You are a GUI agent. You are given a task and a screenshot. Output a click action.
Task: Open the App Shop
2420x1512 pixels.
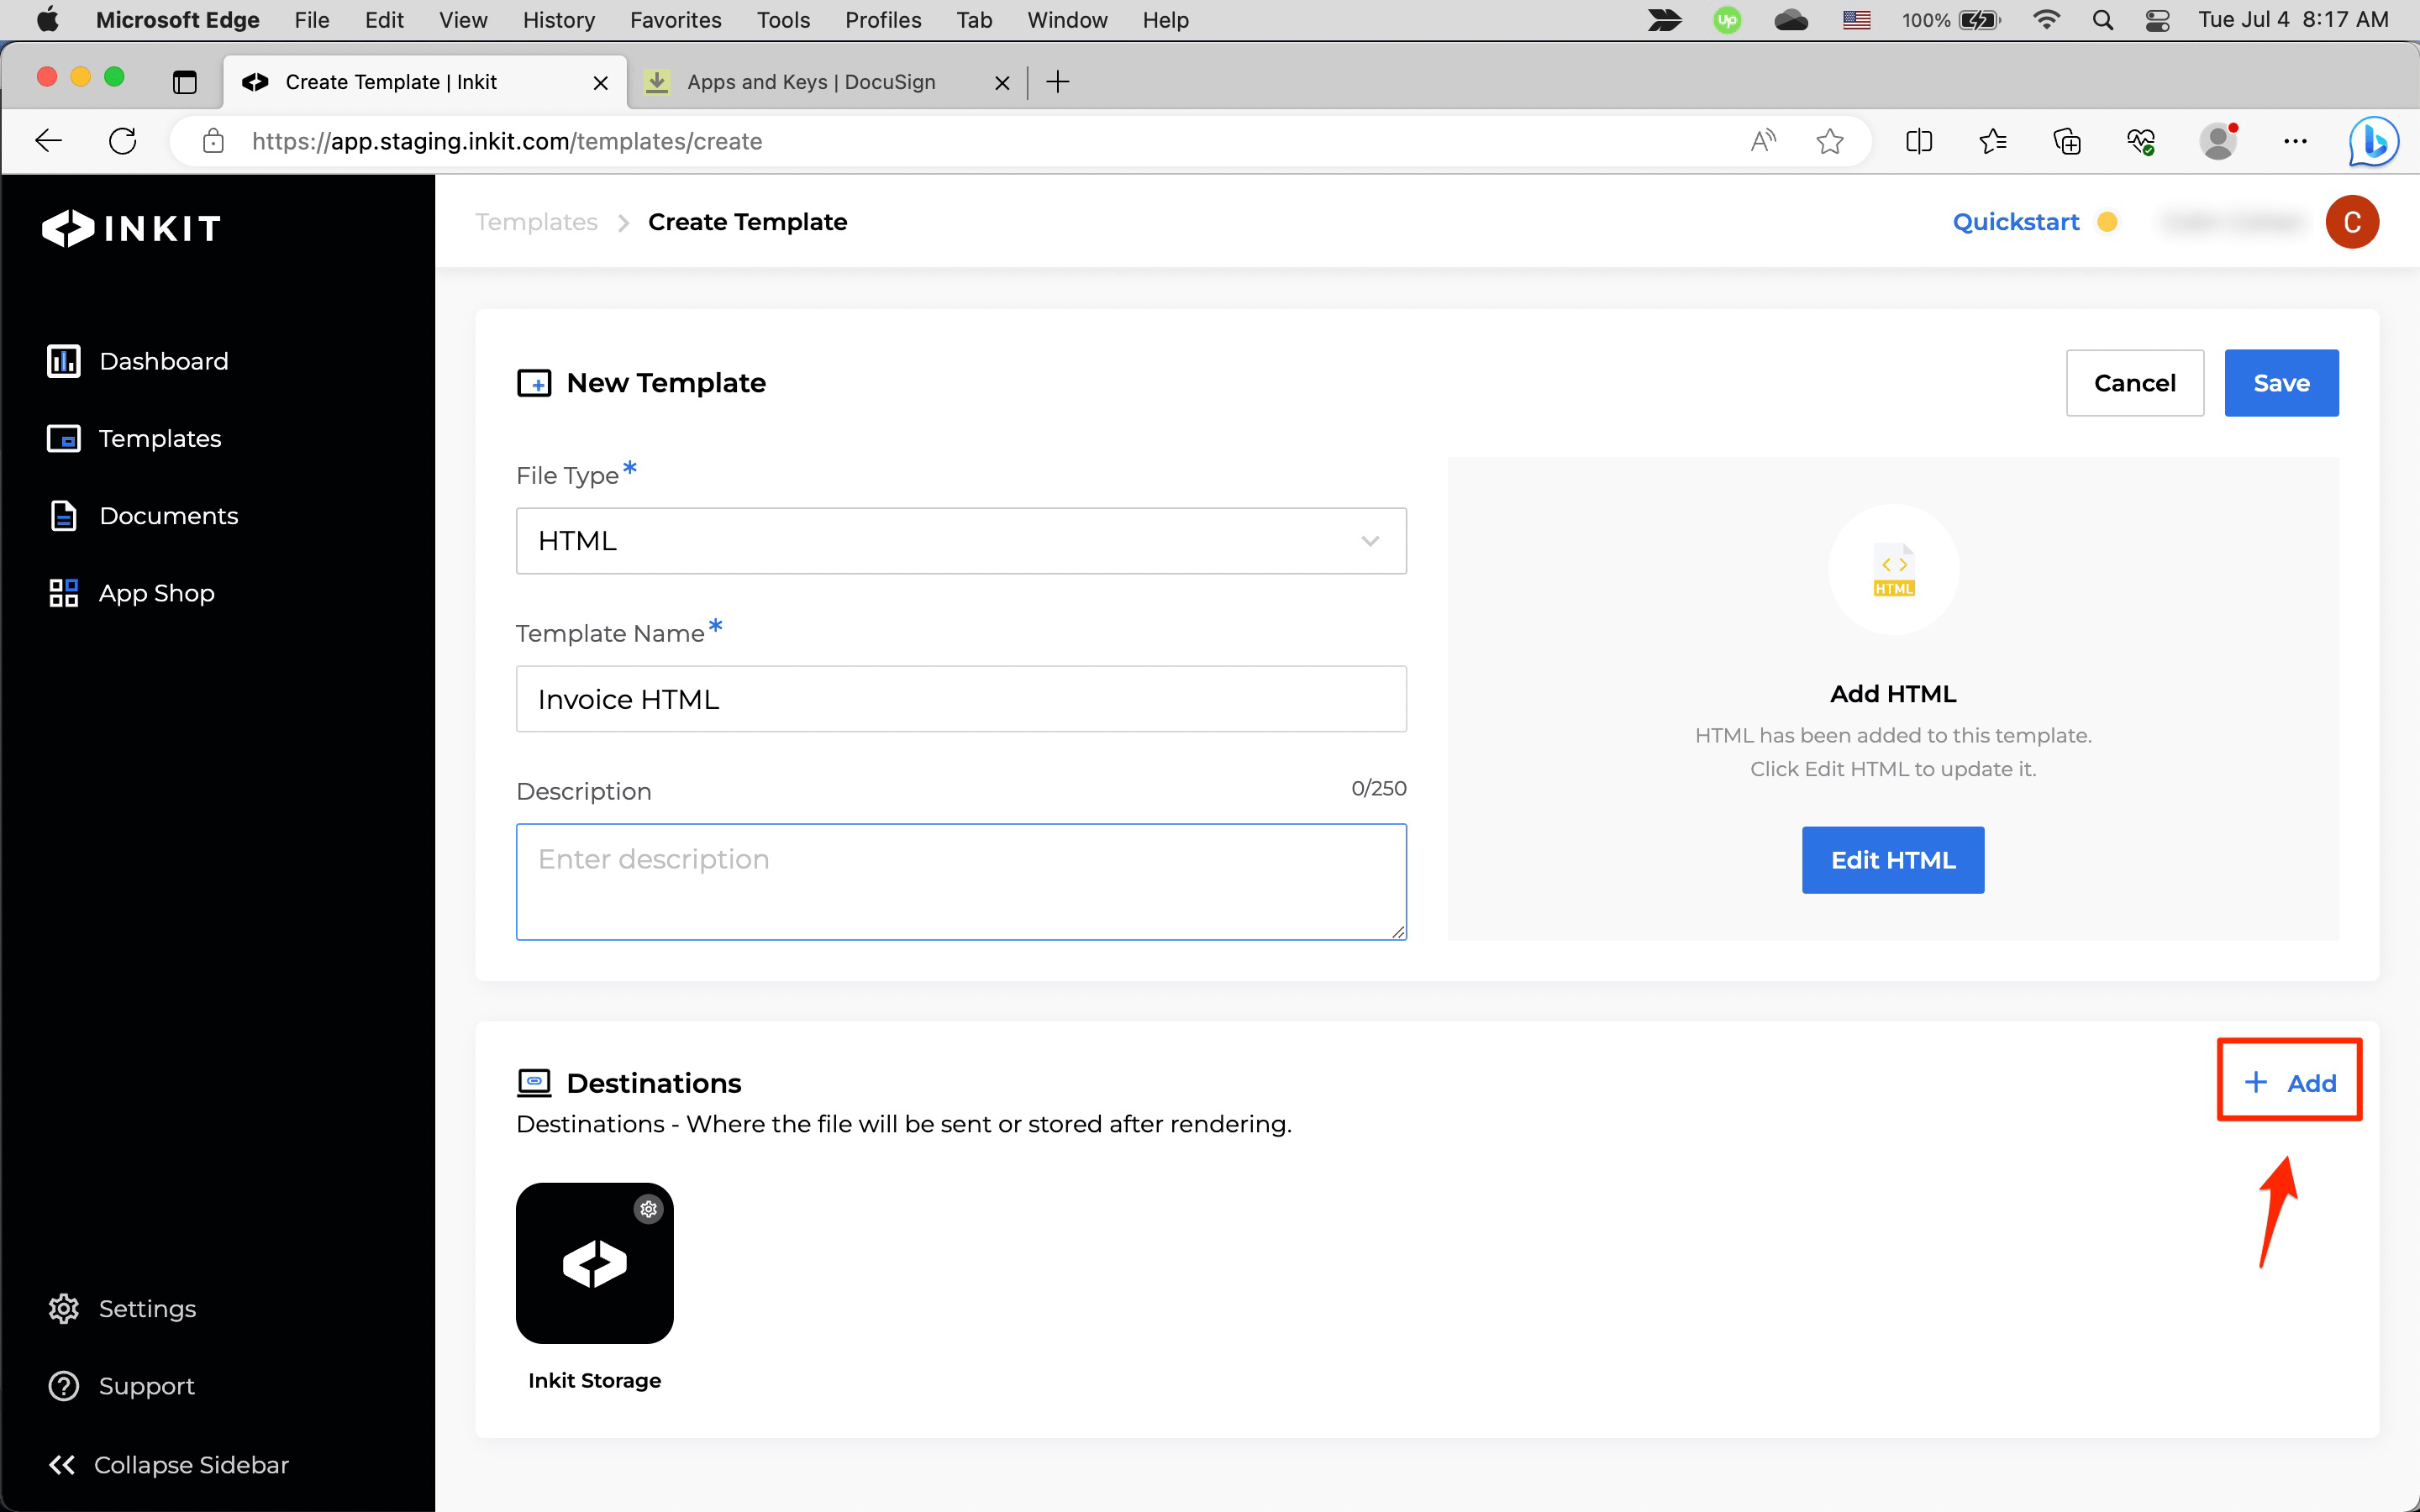pos(156,592)
